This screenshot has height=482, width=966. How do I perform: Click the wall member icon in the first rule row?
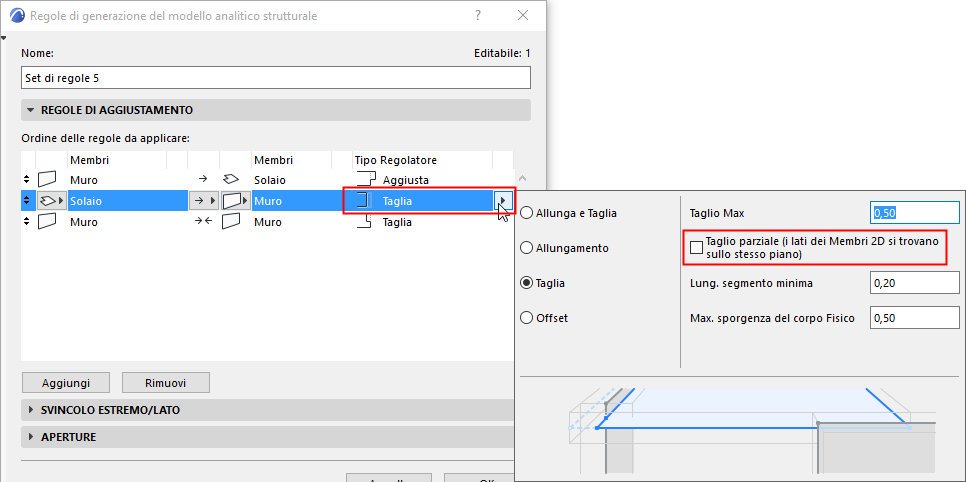point(47,180)
